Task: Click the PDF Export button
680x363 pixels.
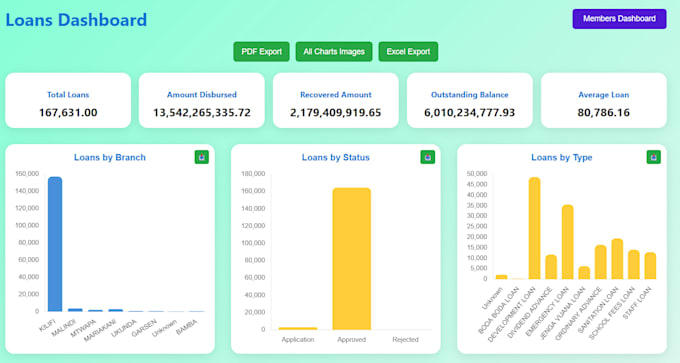Action: click(262, 52)
